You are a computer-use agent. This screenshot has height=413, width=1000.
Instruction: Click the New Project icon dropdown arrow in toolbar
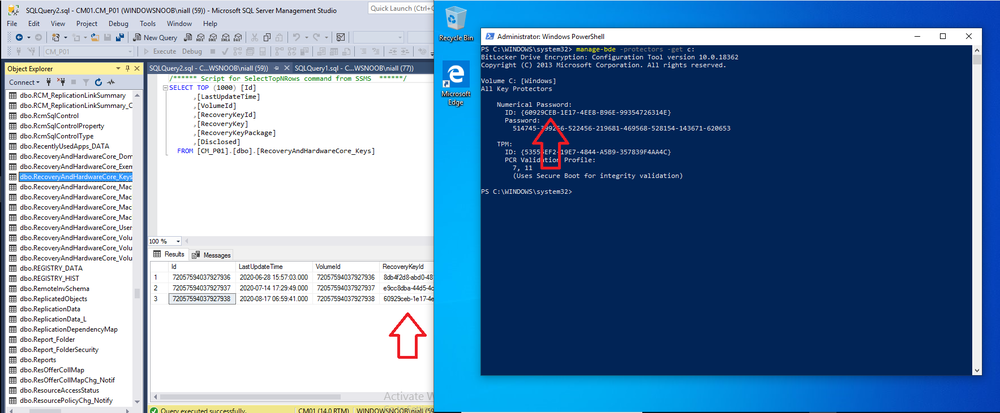pyautogui.click(x=66, y=38)
